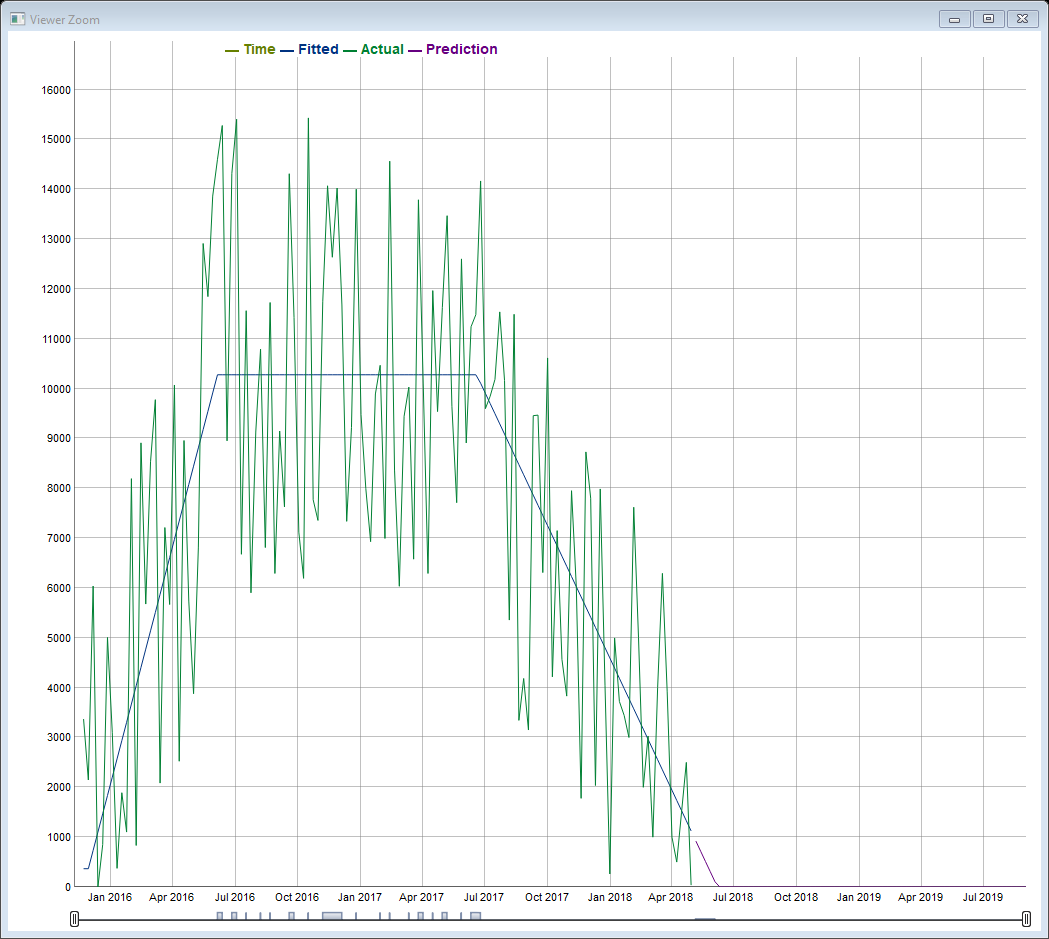The height and width of the screenshot is (939, 1049).
Task: Click the left range slider handle
Action: click(x=74, y=919)
